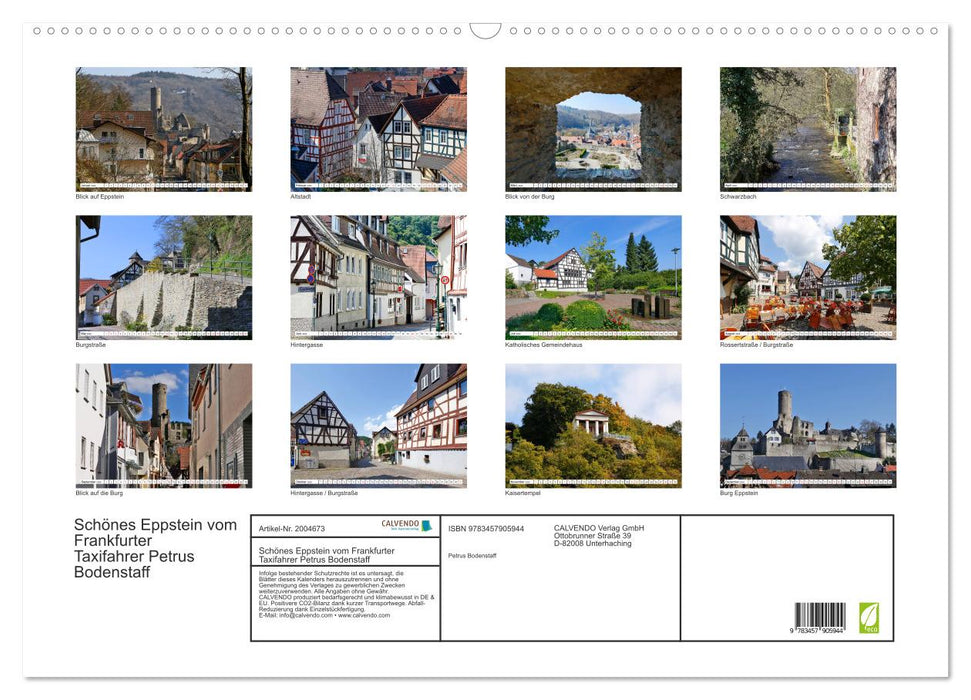
Task: Click the Burg Eppstein castle photo
Action: pos(808,425)
